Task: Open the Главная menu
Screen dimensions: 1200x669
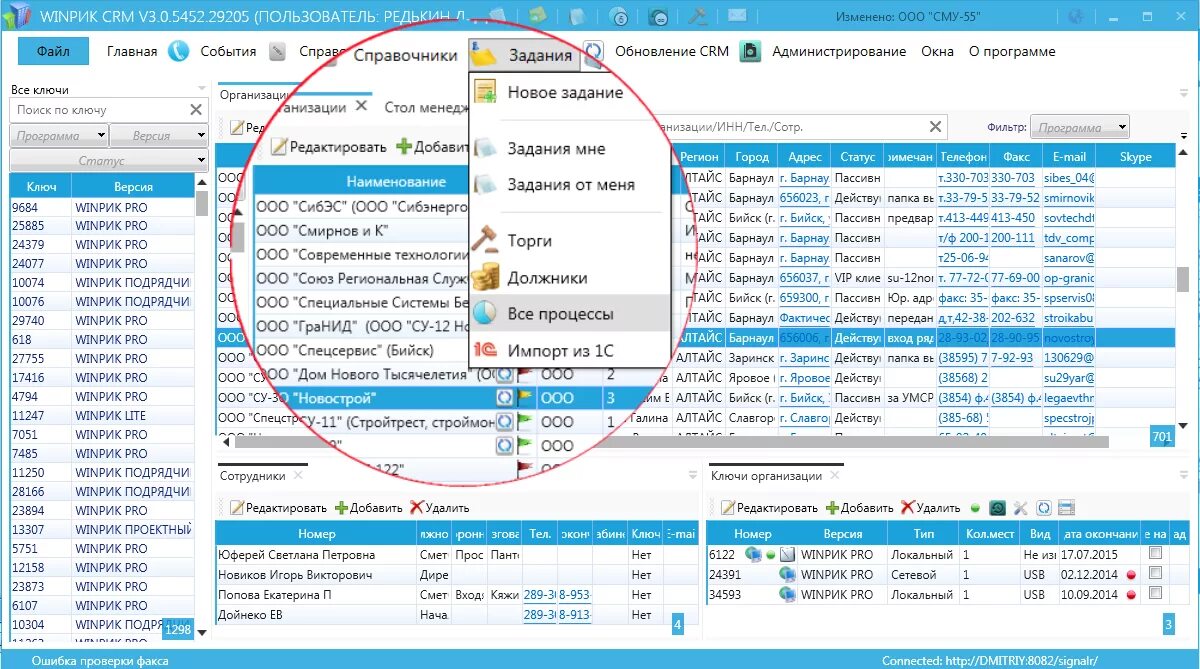Action: pos(132,52)
